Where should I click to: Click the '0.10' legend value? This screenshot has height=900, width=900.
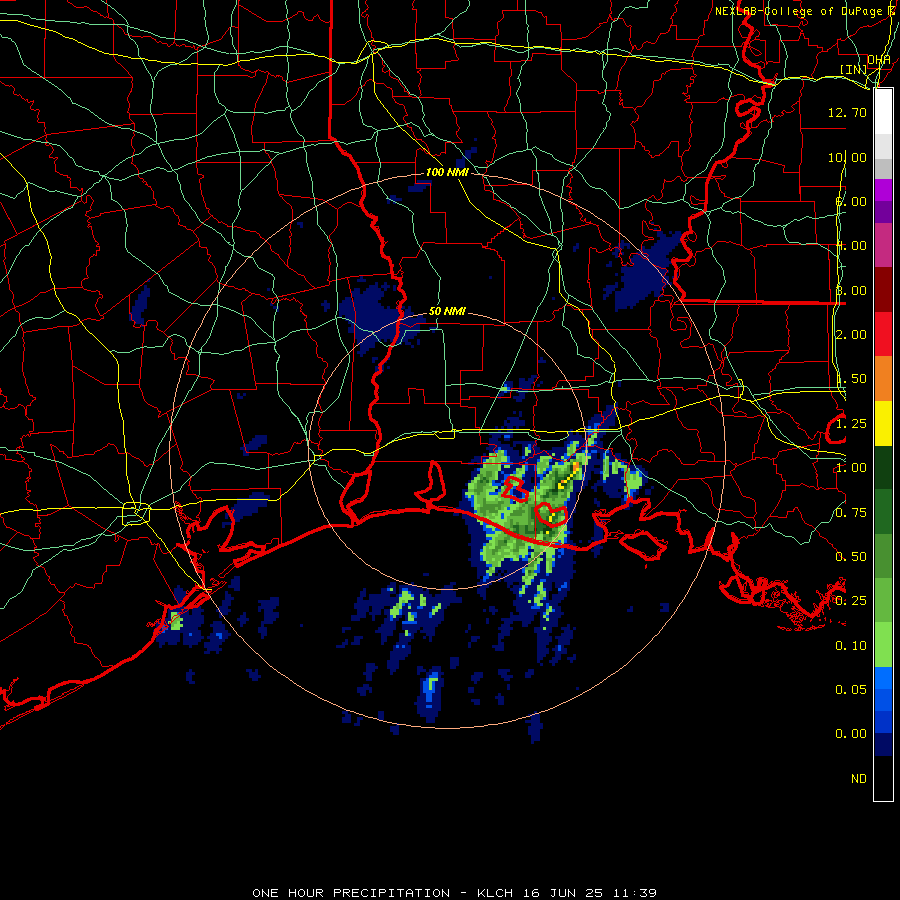click(851, 646)
